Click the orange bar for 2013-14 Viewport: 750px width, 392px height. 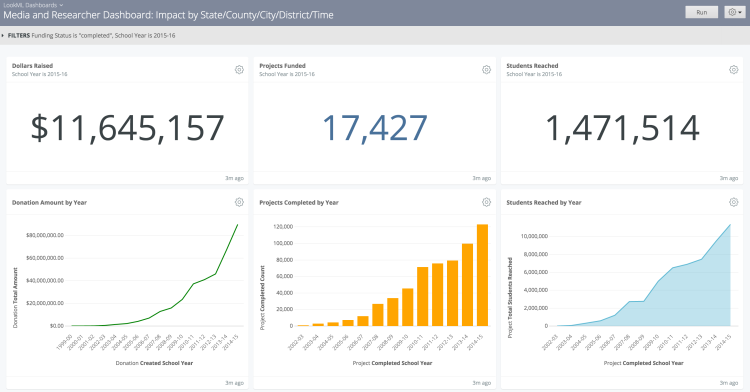pos(467,285)
